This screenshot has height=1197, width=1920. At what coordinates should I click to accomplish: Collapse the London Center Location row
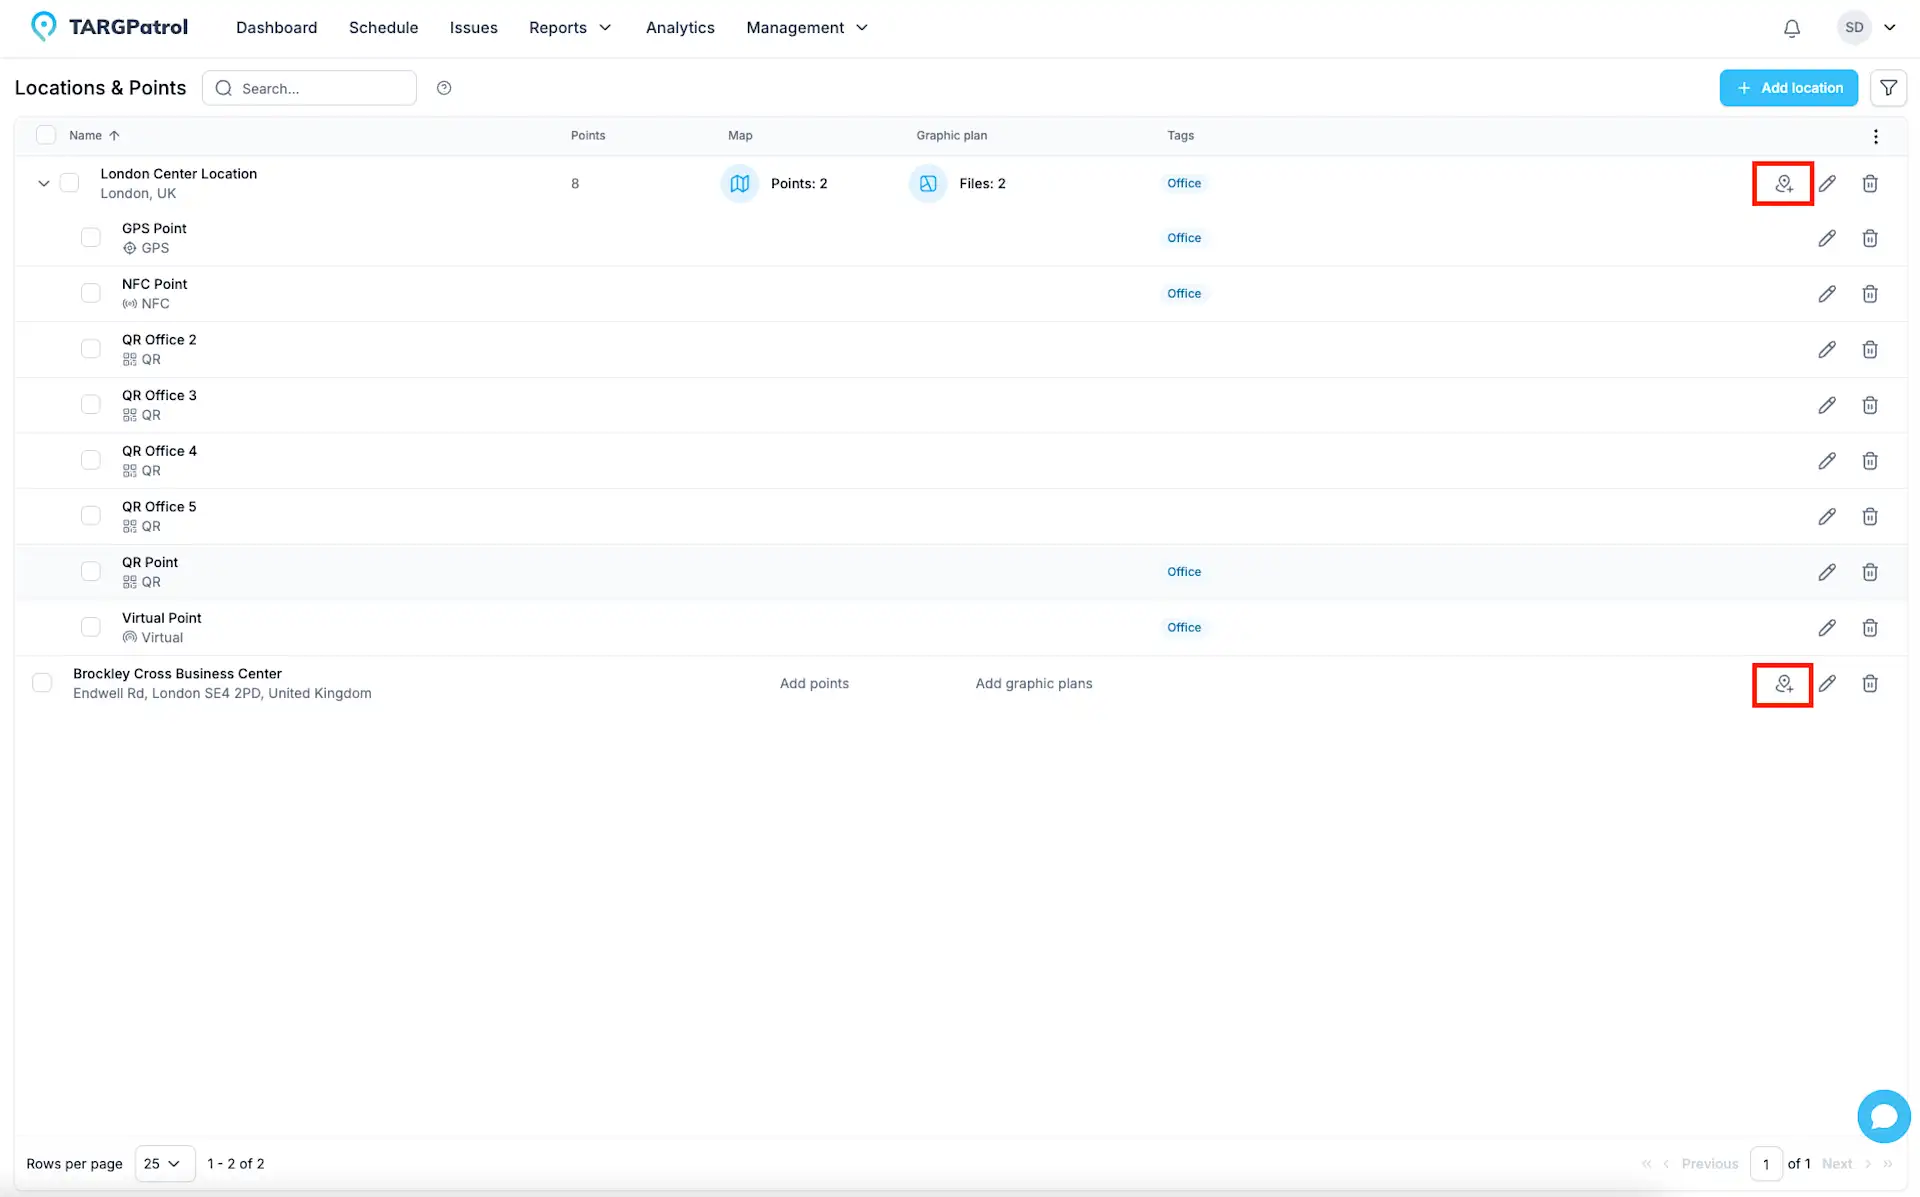coord(43,184)
